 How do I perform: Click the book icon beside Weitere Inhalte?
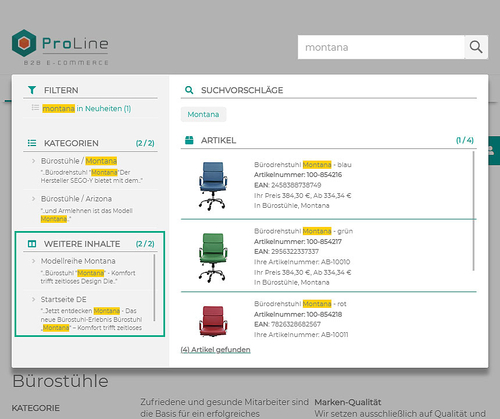coord(32,244)
